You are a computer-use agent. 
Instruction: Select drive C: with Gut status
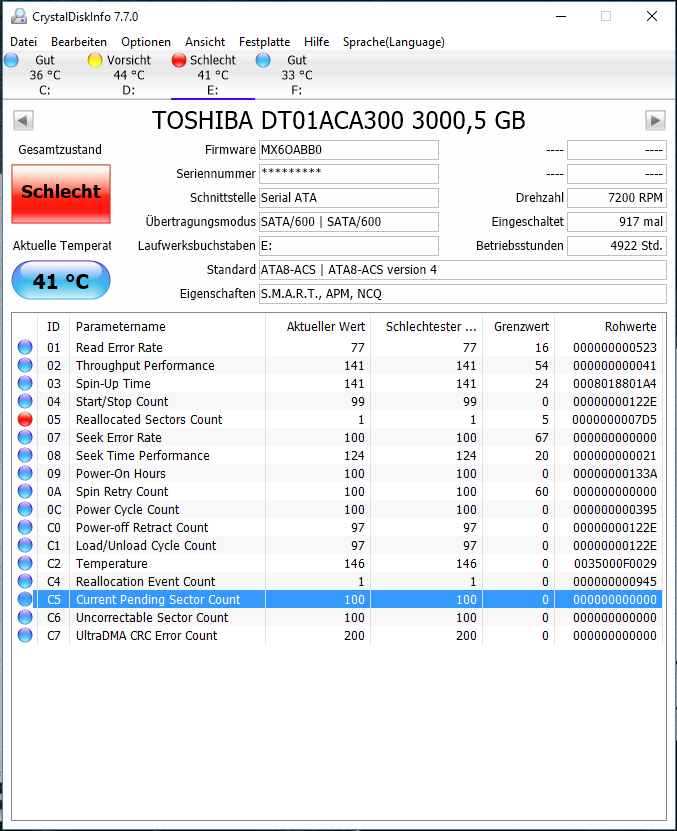tap(45, 75)
